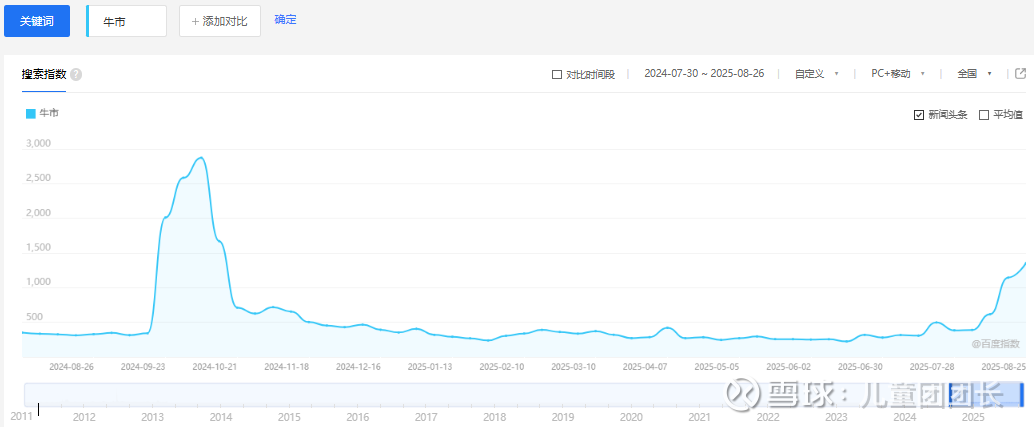Enable the 对比时间段 checkbox
This screenshot has width=1034, height=427.
557,74
